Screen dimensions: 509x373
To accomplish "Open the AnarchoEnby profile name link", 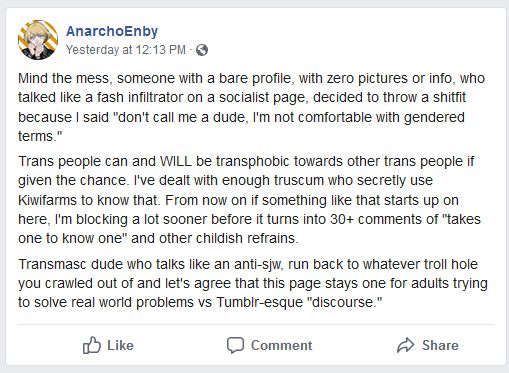I will [x=112, y=31].
